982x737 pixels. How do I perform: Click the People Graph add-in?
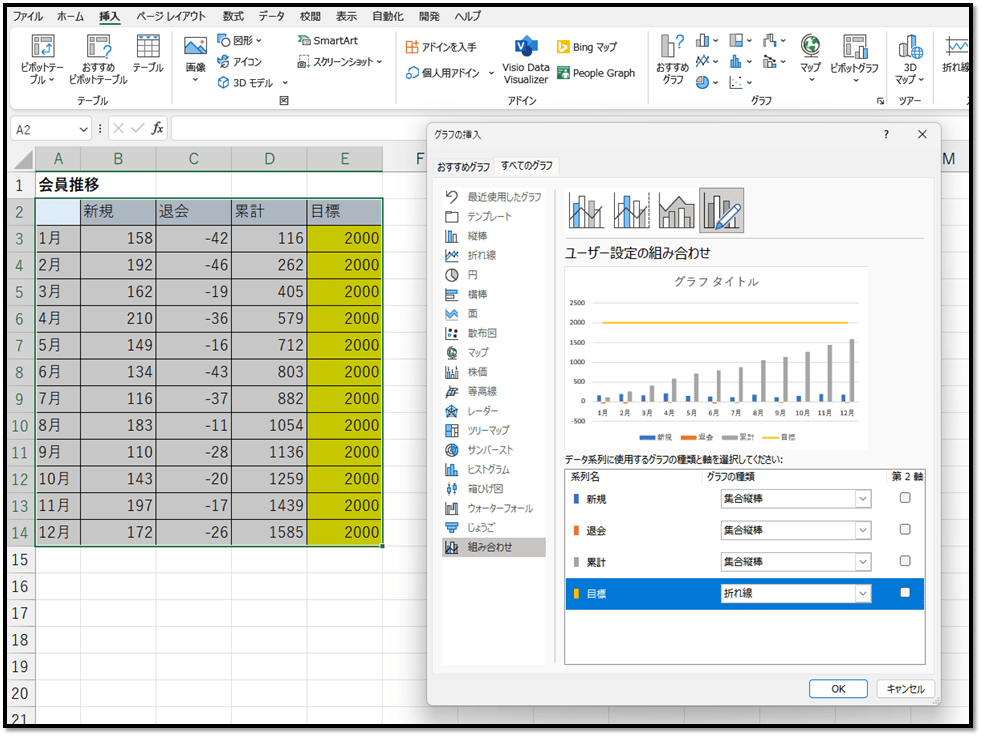tap(596, 73)
